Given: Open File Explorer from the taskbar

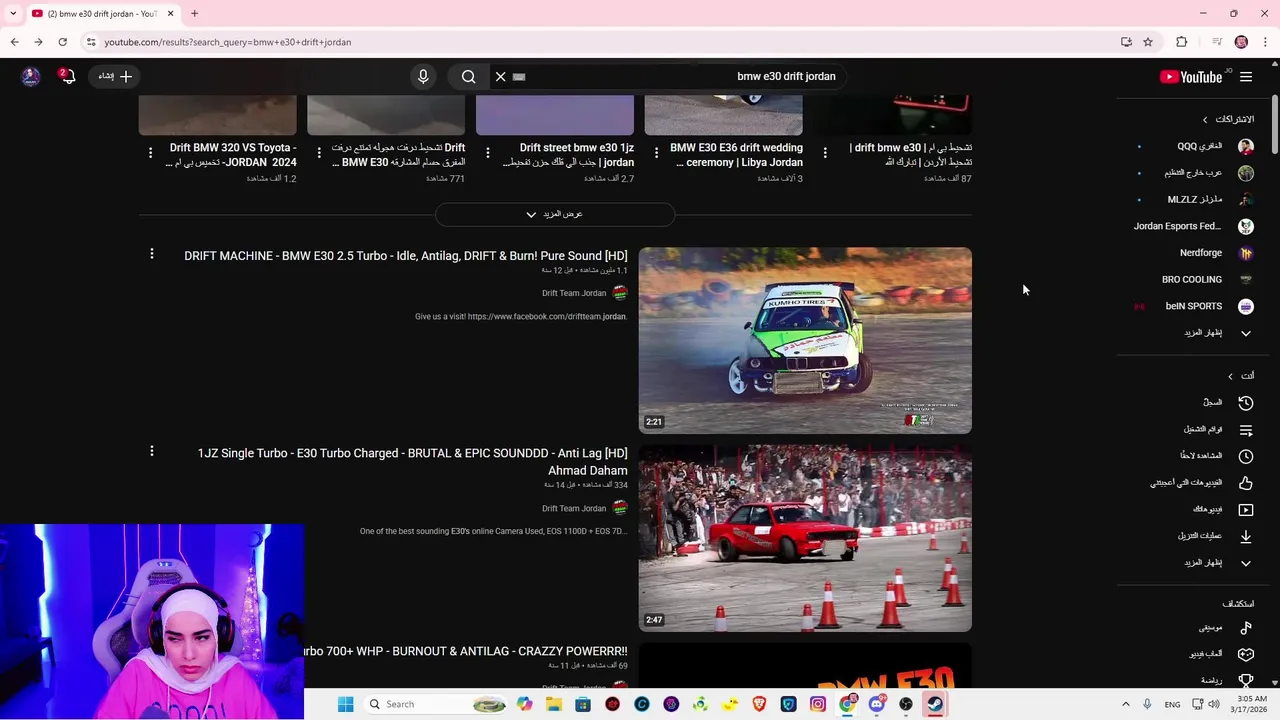Looking at the screenshot, I should (554, 704).
